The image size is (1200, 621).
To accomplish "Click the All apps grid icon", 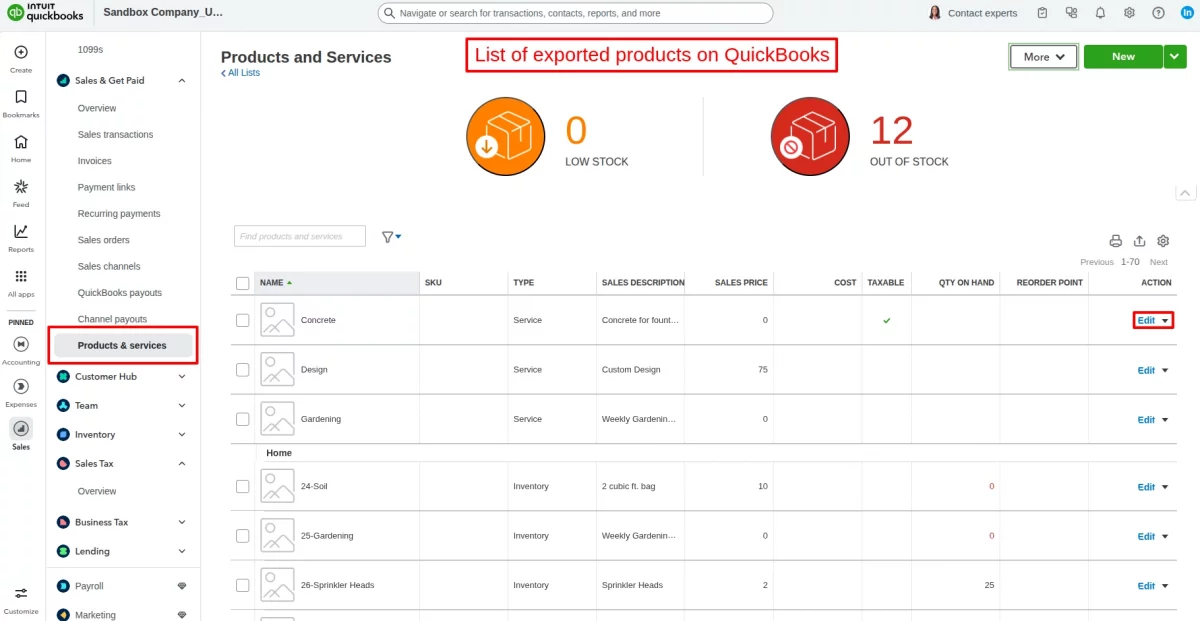I will 20,277.
